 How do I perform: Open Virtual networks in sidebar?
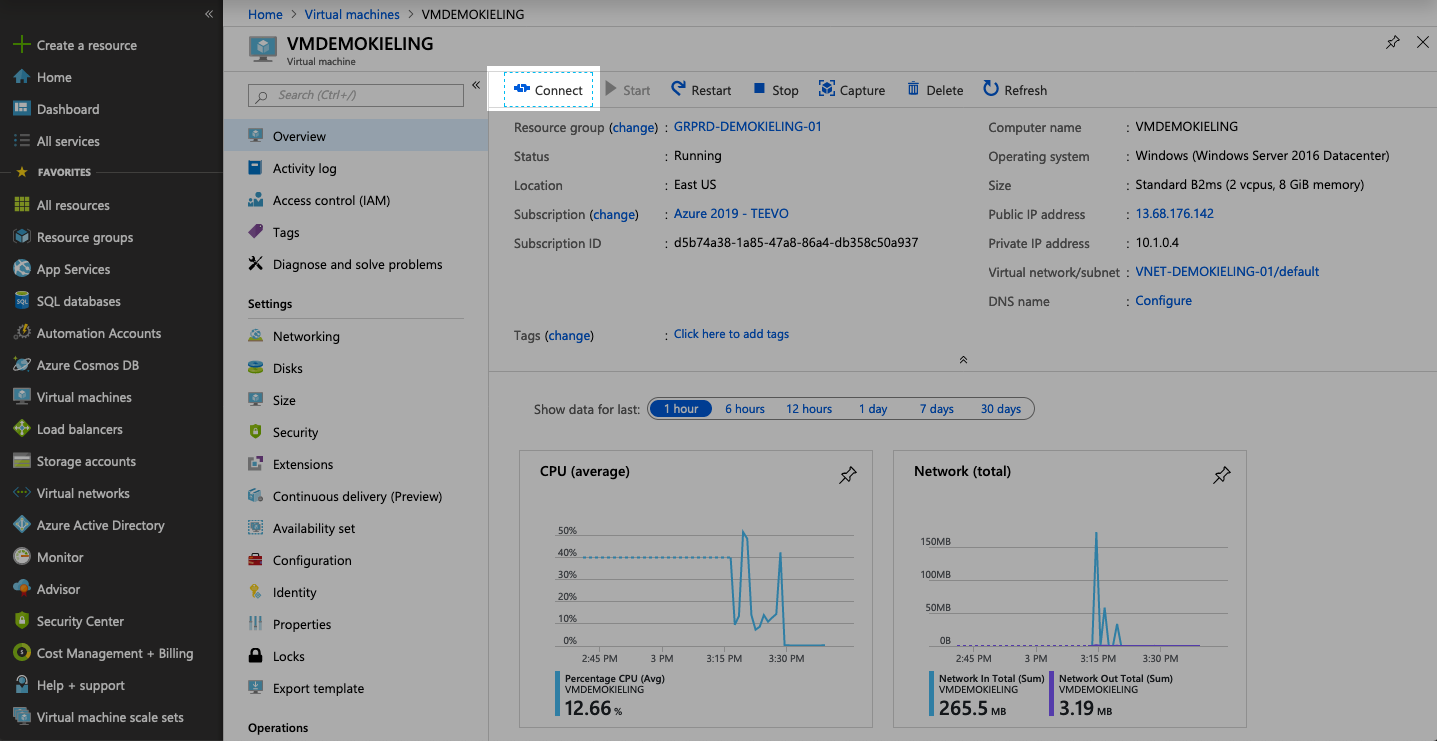(x=83, y=493)
